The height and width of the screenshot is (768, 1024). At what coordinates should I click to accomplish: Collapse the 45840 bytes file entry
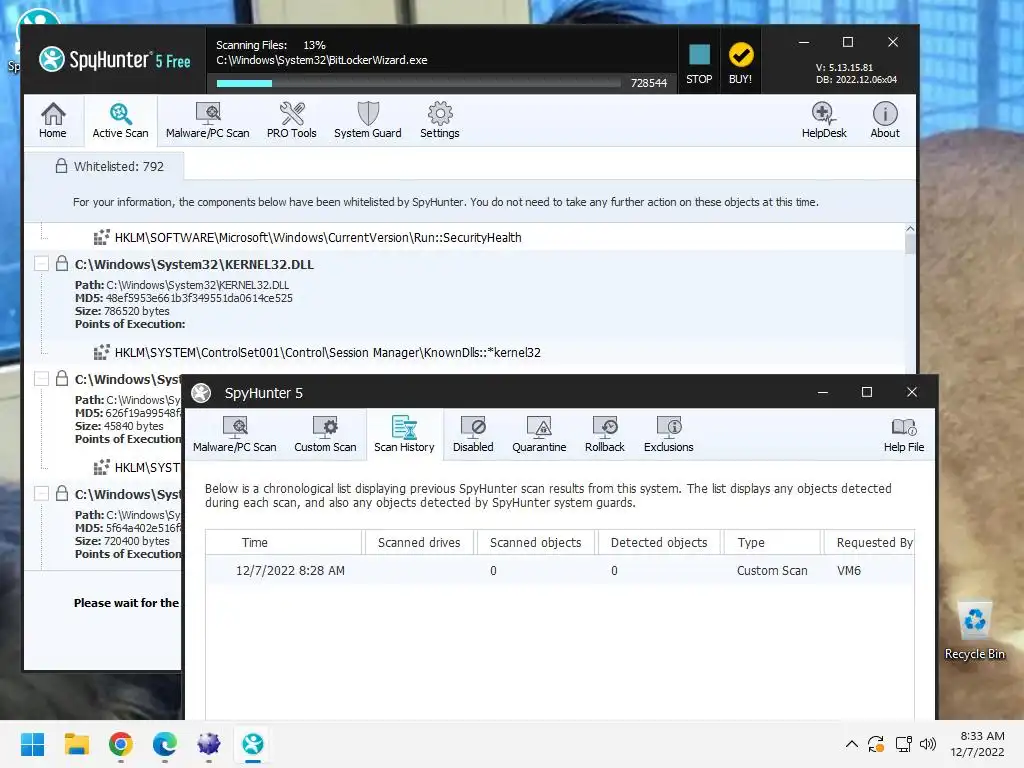(41, 379)
